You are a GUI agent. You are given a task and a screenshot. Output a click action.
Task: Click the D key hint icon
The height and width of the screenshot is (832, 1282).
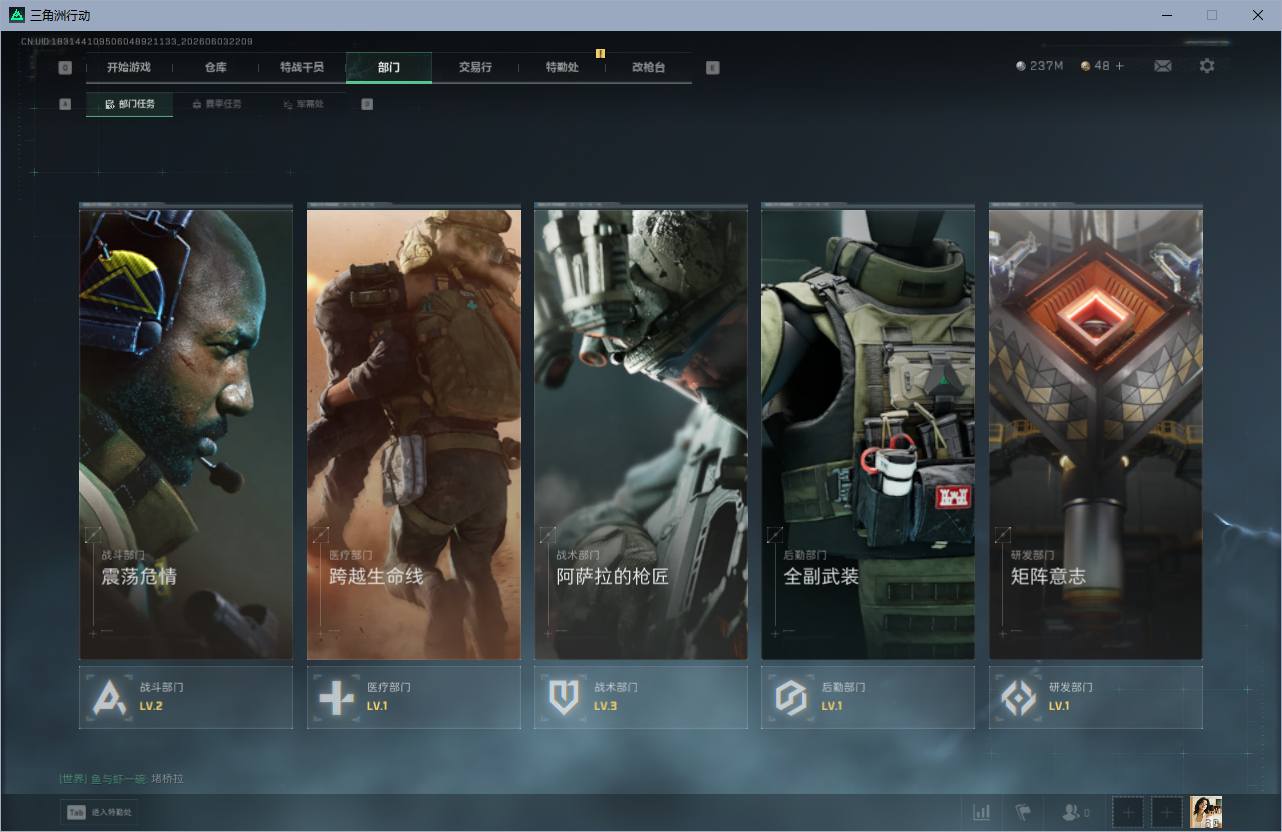click(367, 104)
